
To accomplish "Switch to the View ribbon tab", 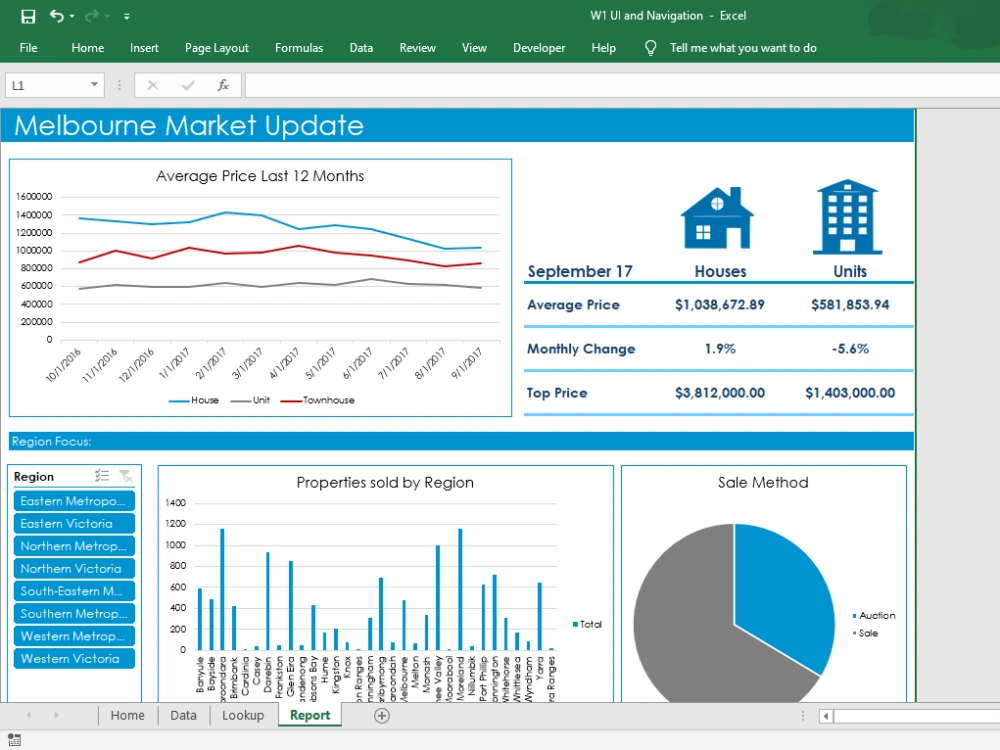I will click(x=474, y=48).
